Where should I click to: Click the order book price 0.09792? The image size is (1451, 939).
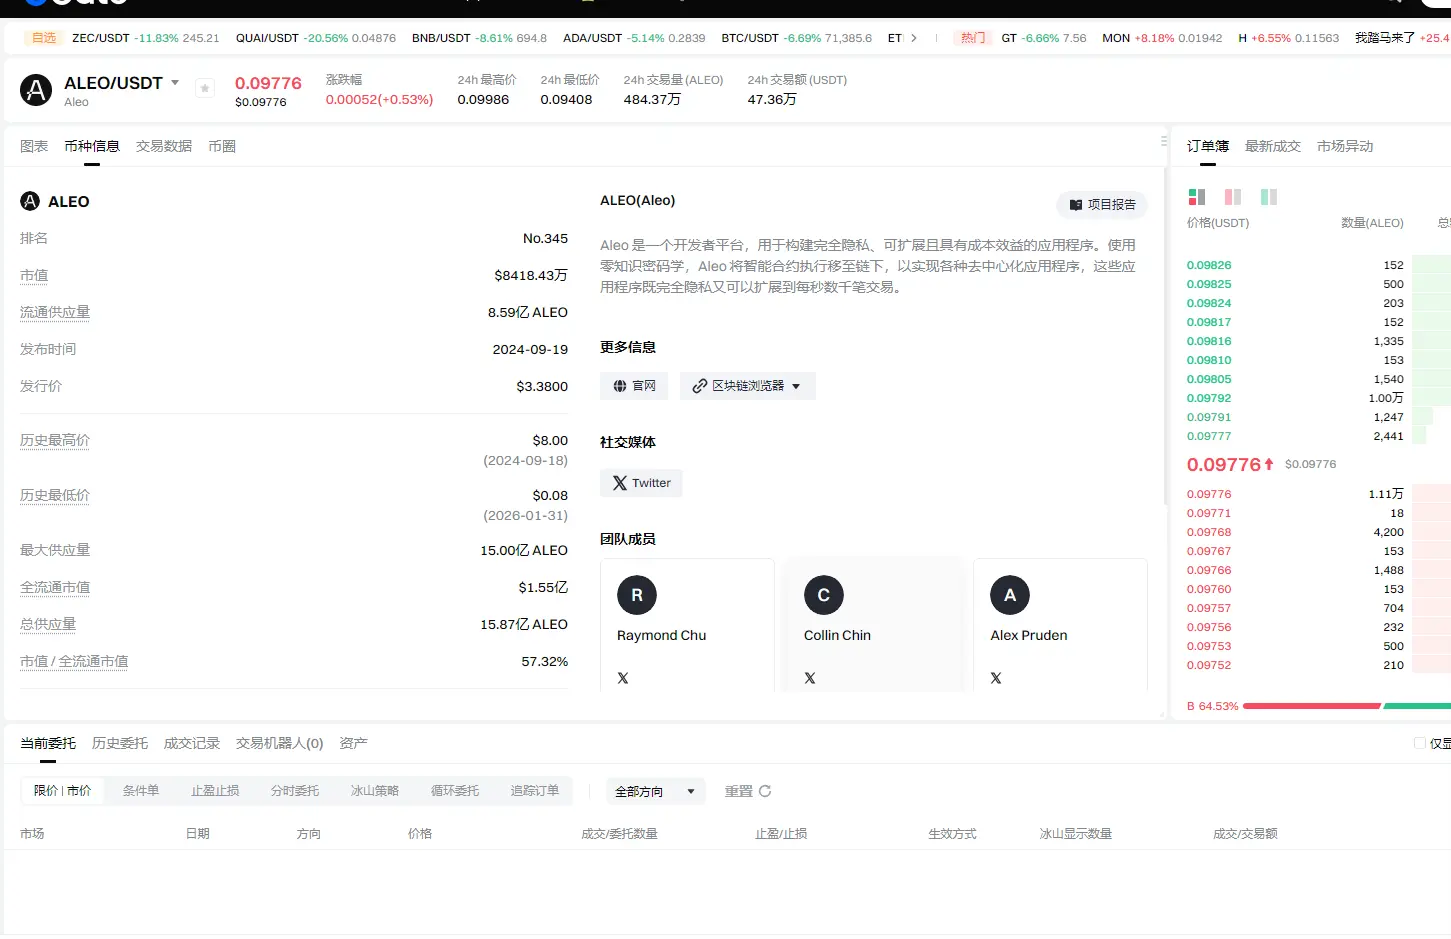(1209, 398)
